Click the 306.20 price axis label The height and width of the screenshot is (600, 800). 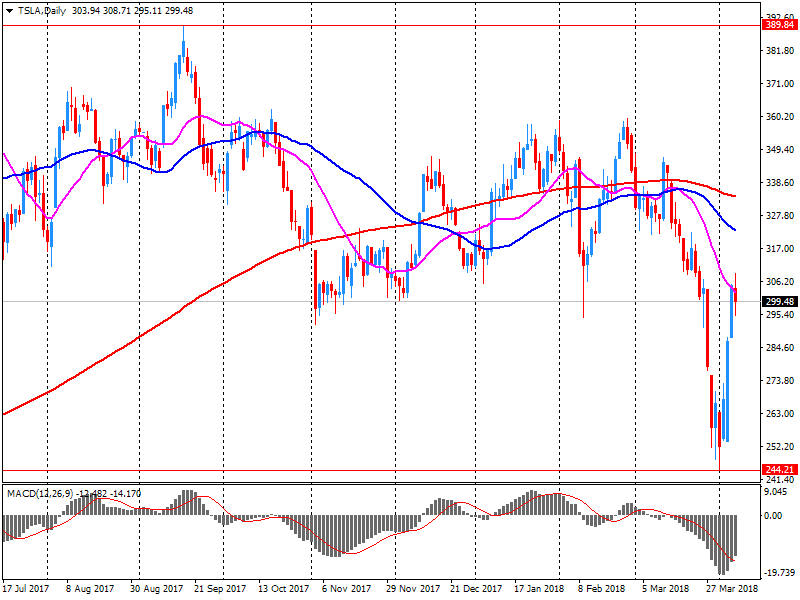click(x=780, y=282)
